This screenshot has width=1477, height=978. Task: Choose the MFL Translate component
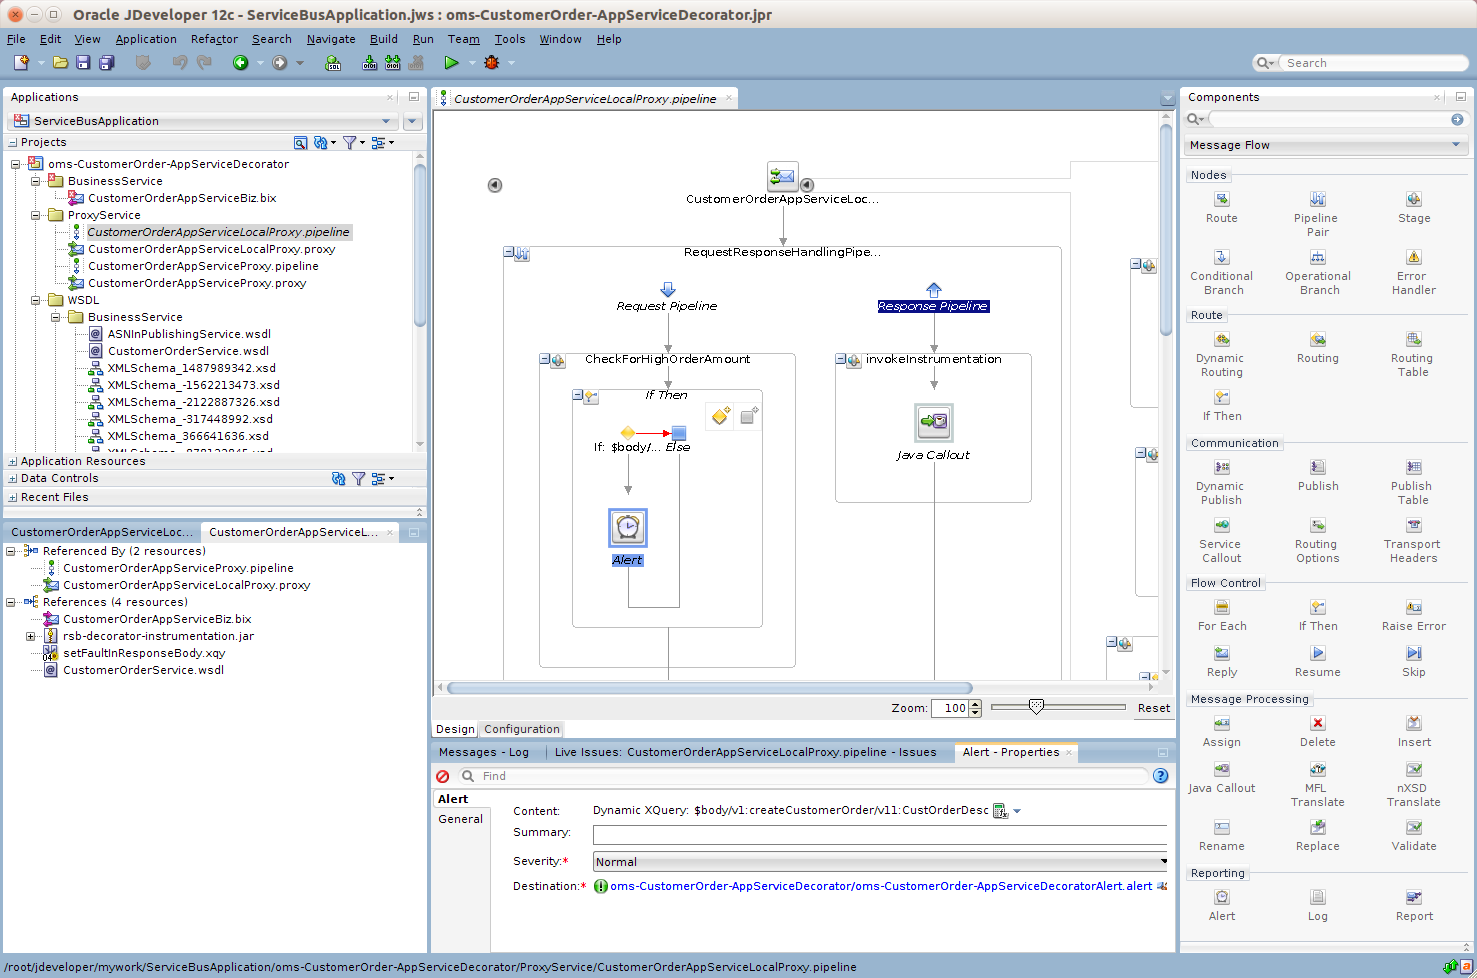[x=1317, y=784]
